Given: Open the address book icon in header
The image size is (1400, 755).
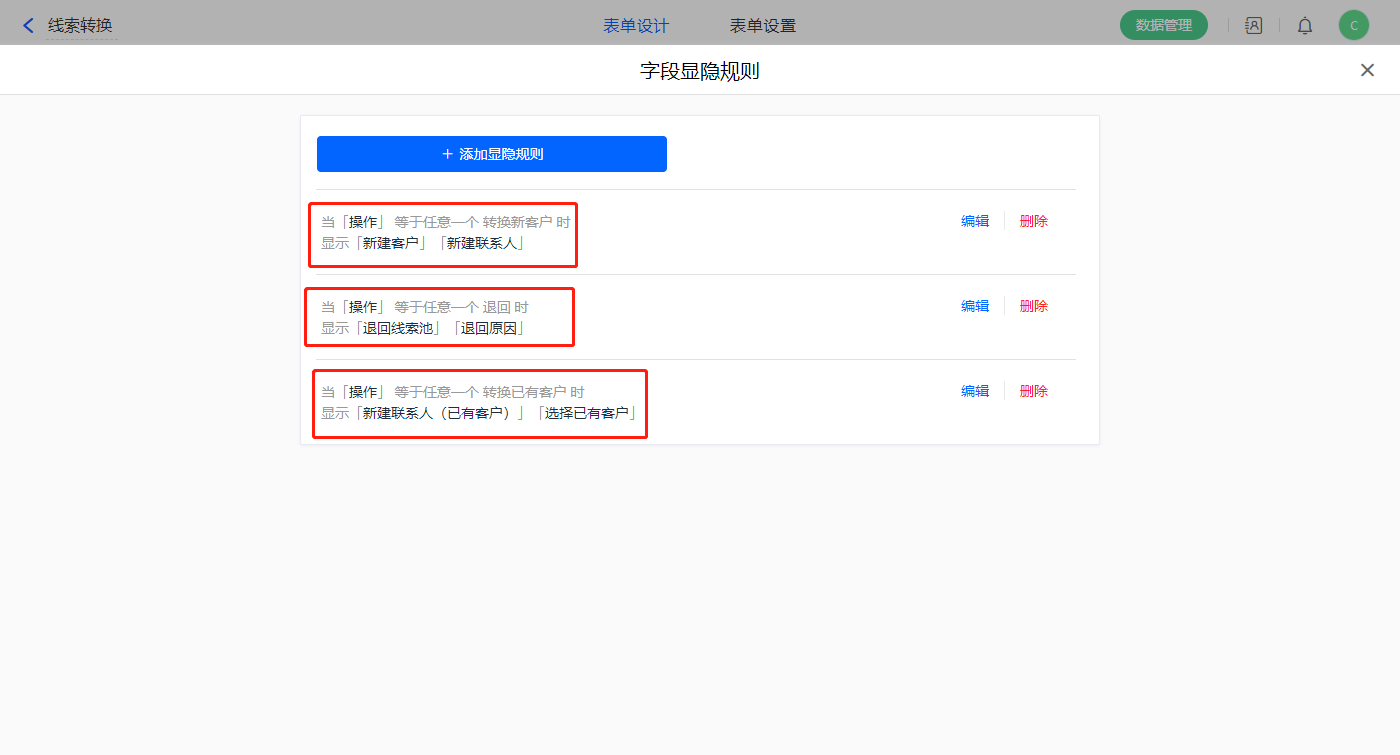Looking at the screenshot, I should [1253, 26].
